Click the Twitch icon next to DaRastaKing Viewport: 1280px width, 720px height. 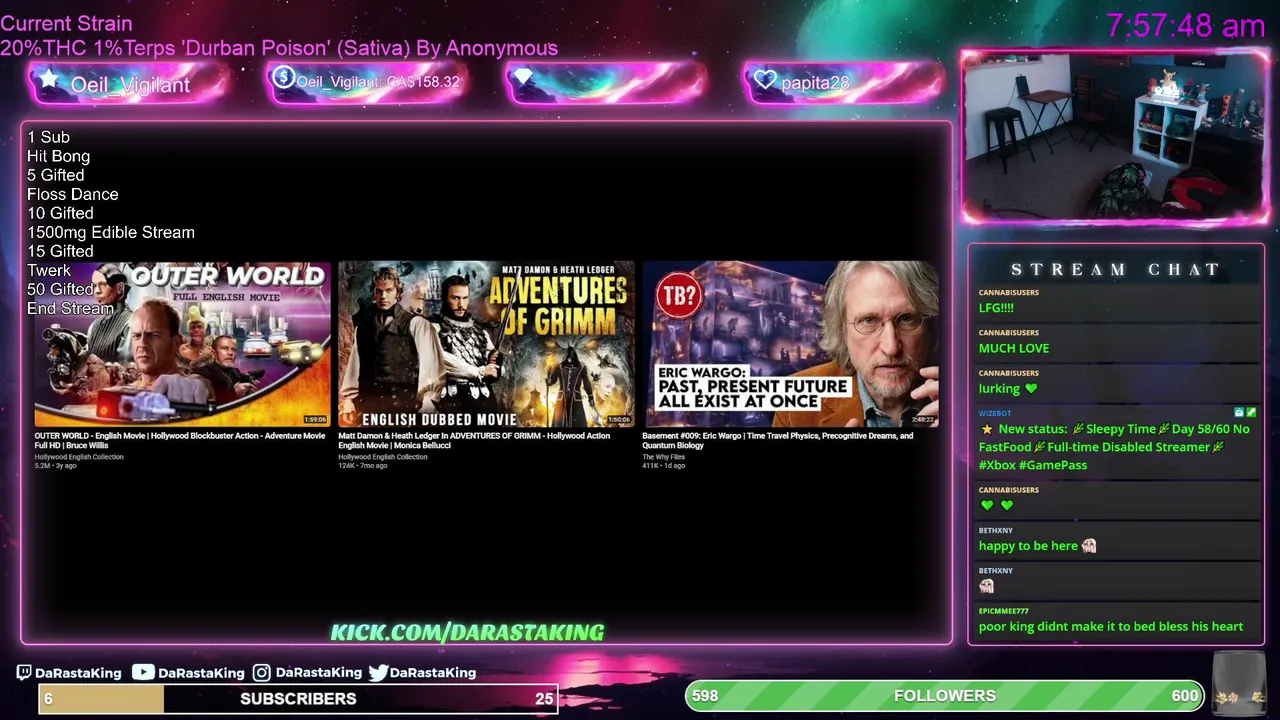(24, 673)
